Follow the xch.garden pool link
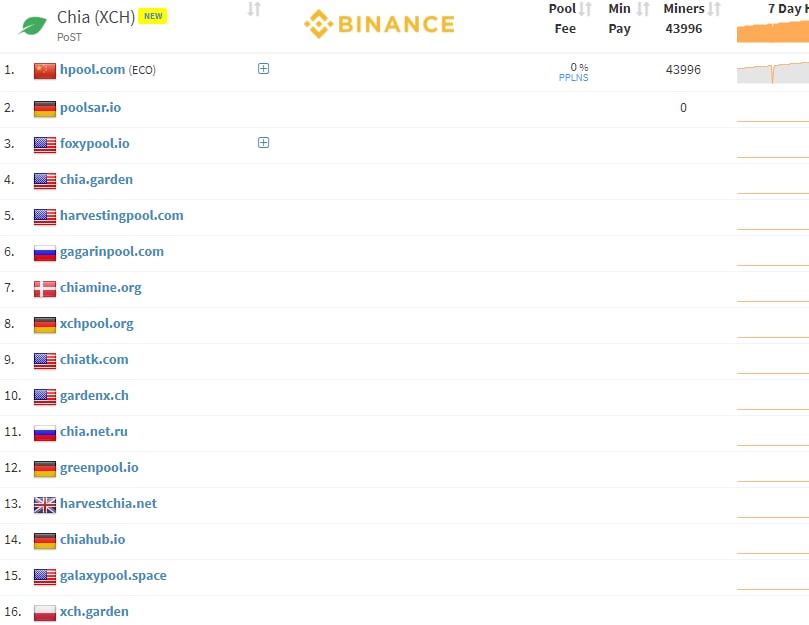Image resolution: width=809 pixels, height=625 pixels. 94,611
